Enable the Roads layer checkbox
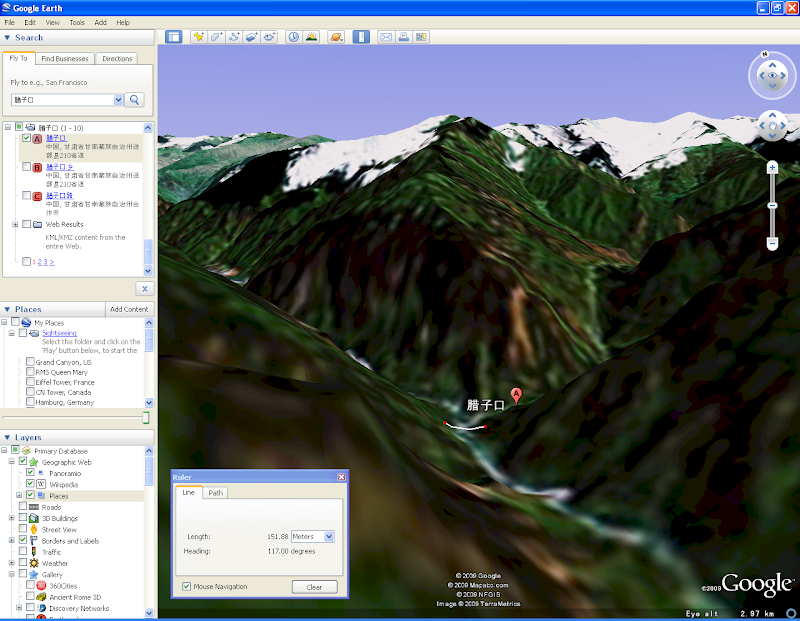The width and height of the screenshot is (800, 621). pyautogui.click(x=24, y=507)
